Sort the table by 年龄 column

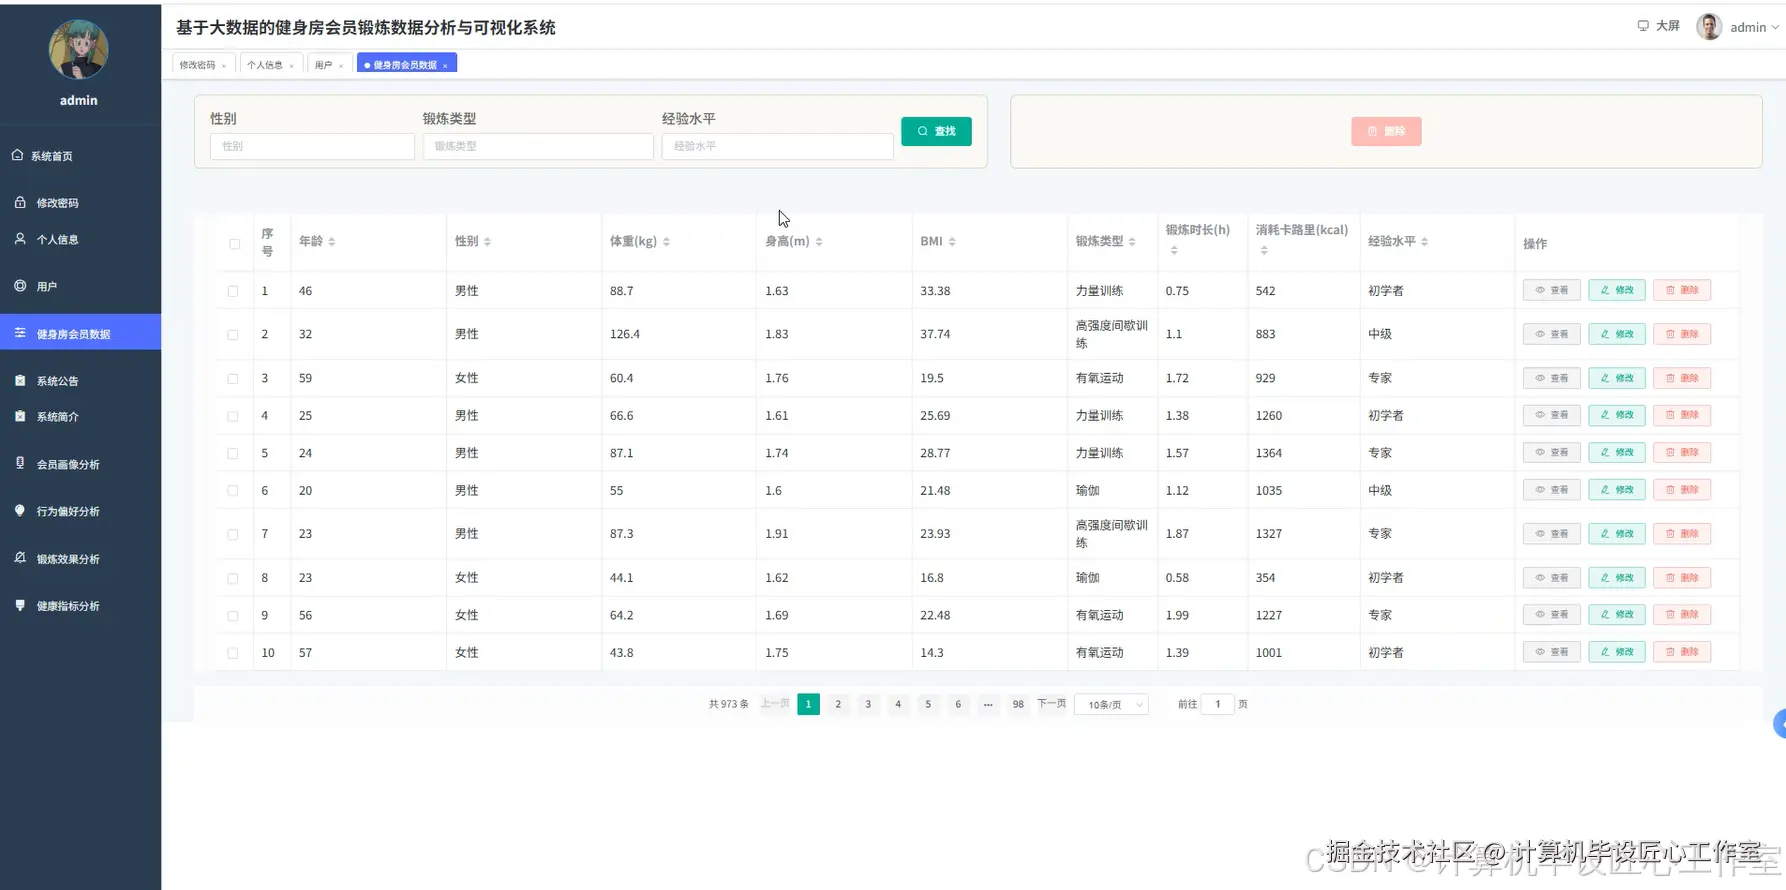pos(332,242)
